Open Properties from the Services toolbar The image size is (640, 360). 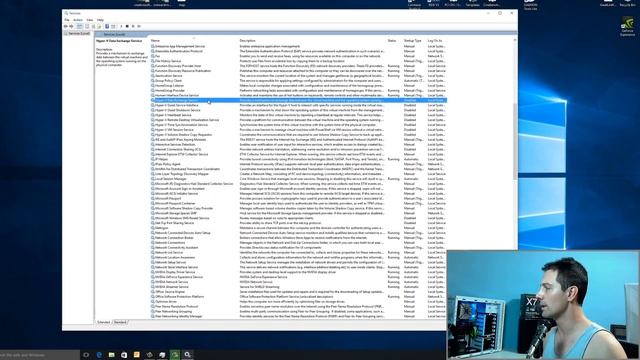(x=87, y=26)
